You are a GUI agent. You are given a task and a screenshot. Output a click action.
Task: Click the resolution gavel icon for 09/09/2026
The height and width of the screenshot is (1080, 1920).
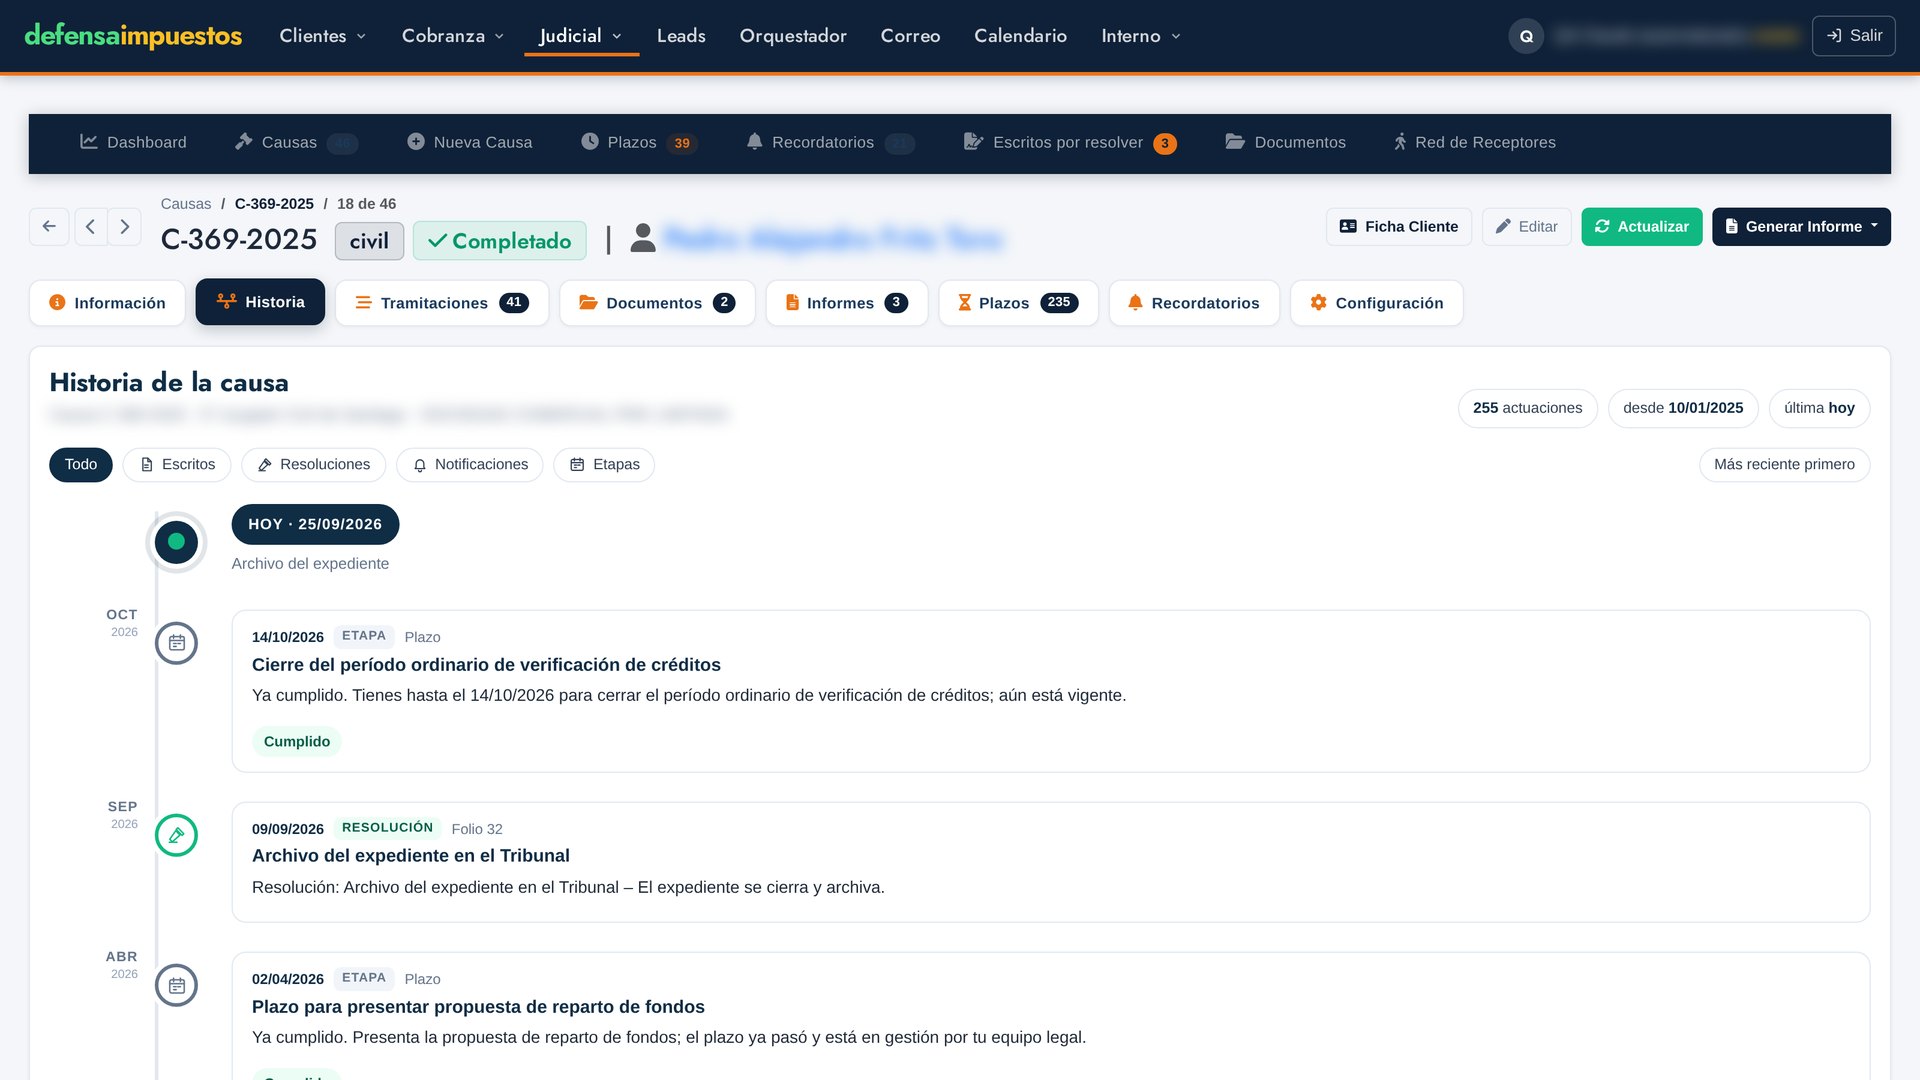point(177,835)
